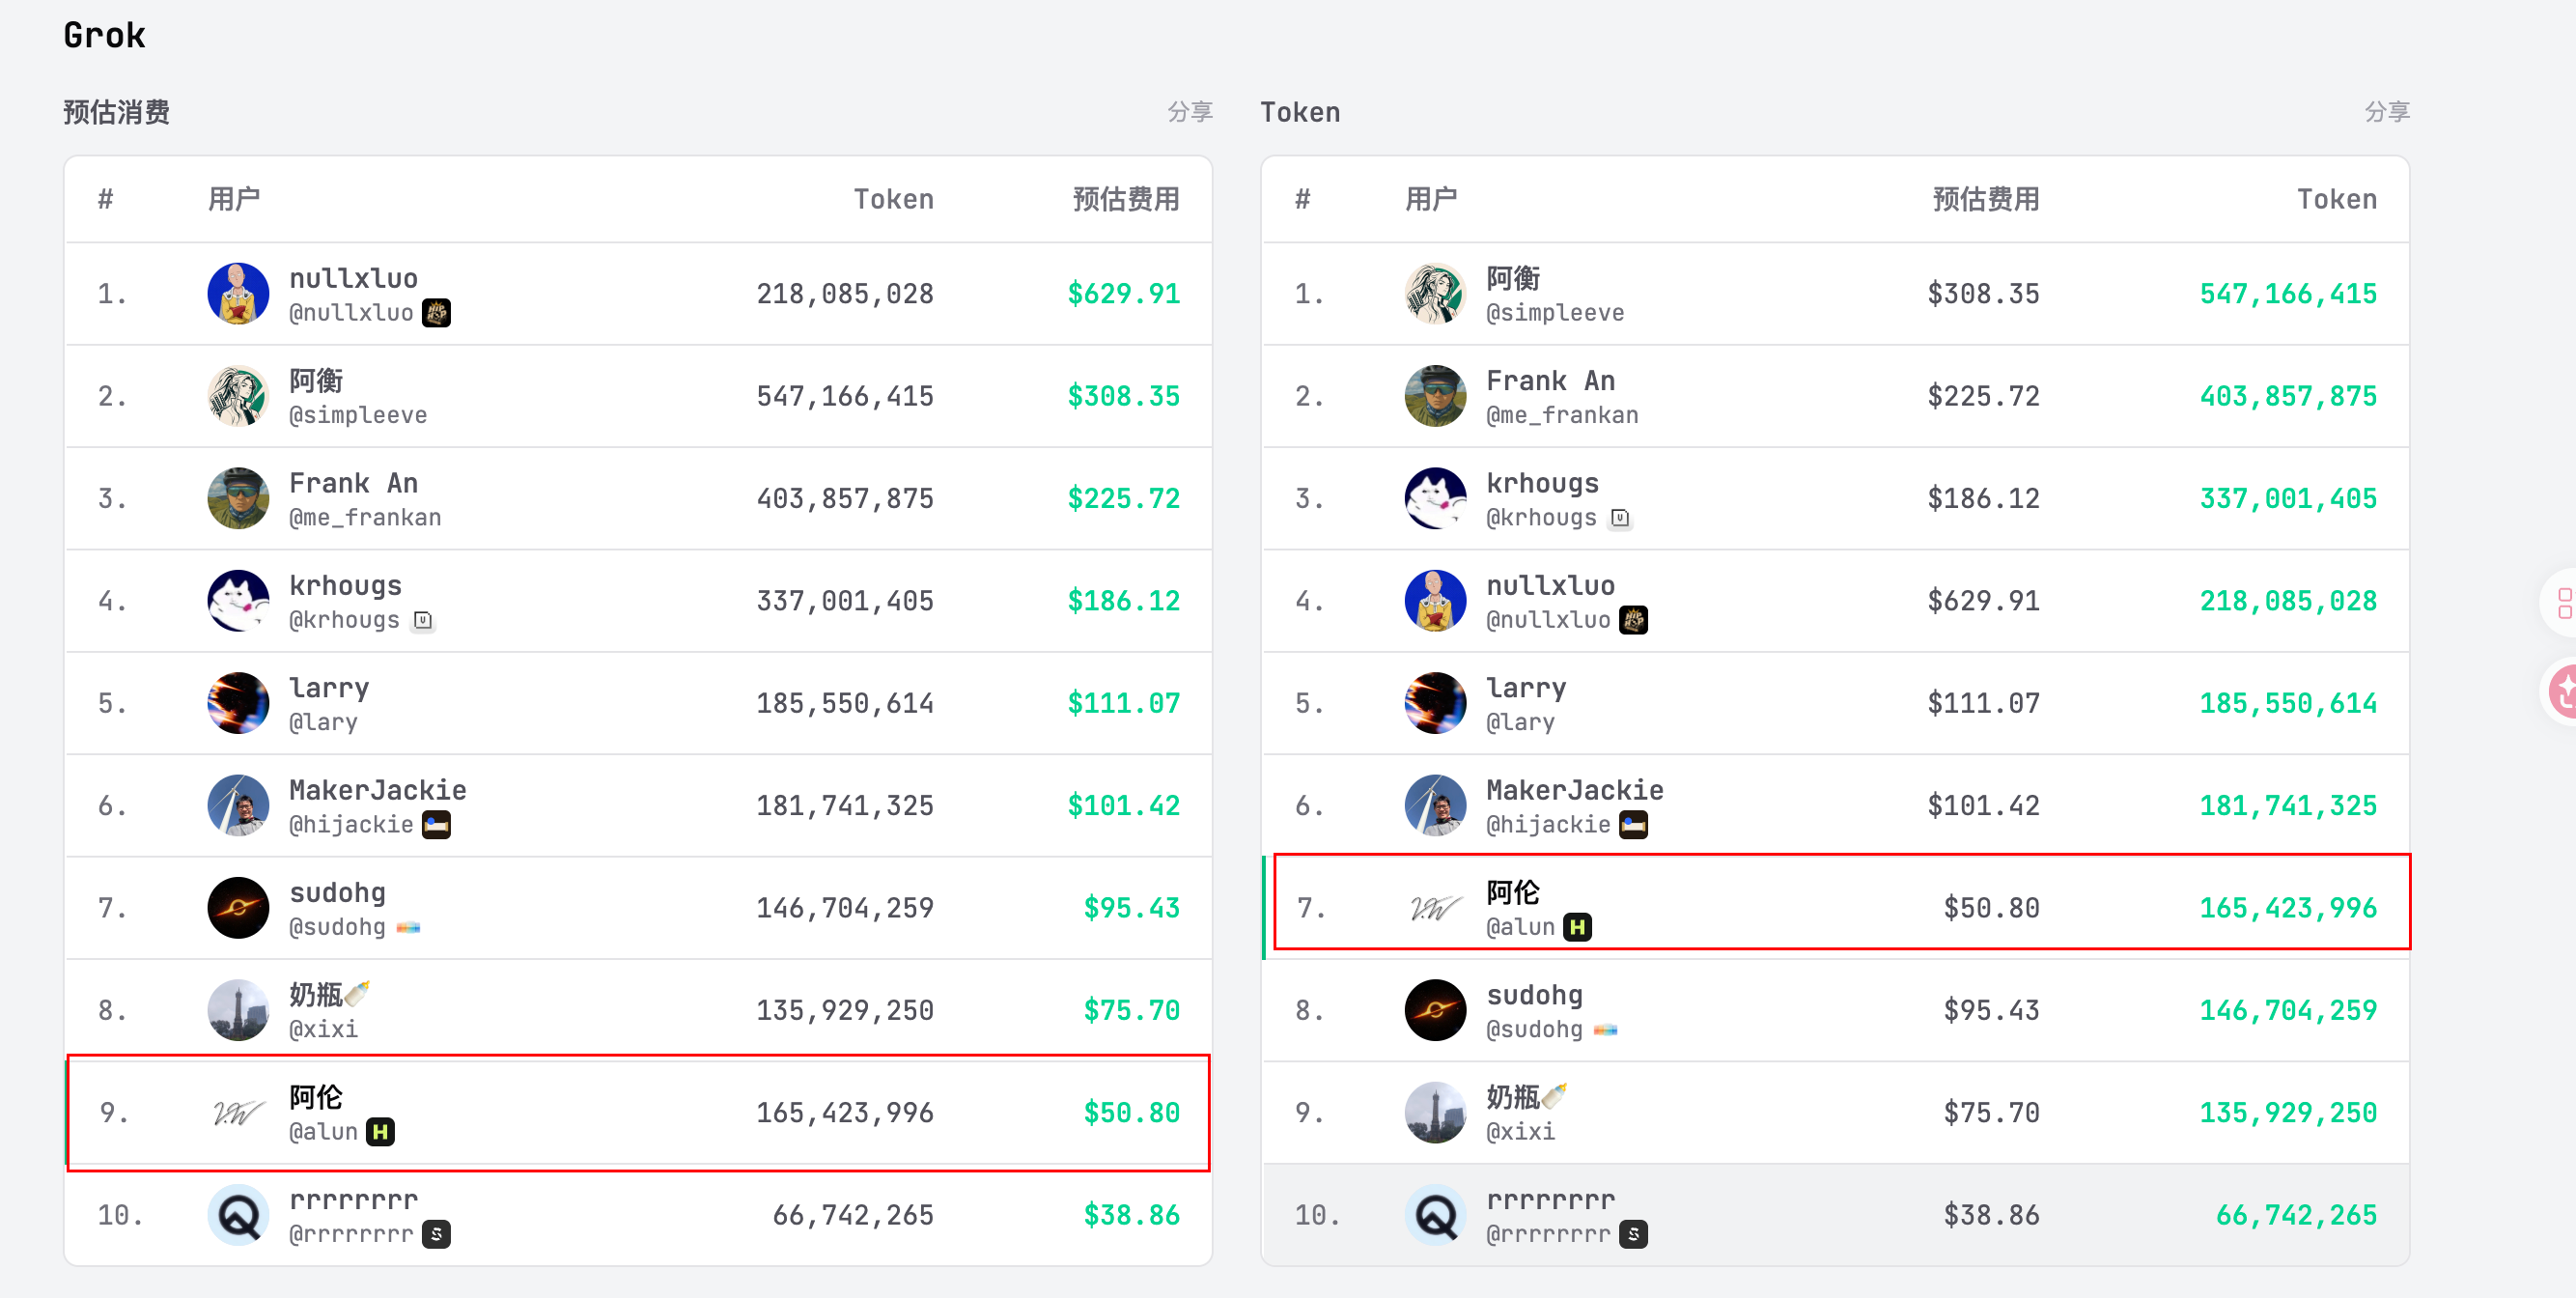Click krhougs's avatar in the Token table
This screenshot has height=1298, width=2576.
(x=1435, y=498)
